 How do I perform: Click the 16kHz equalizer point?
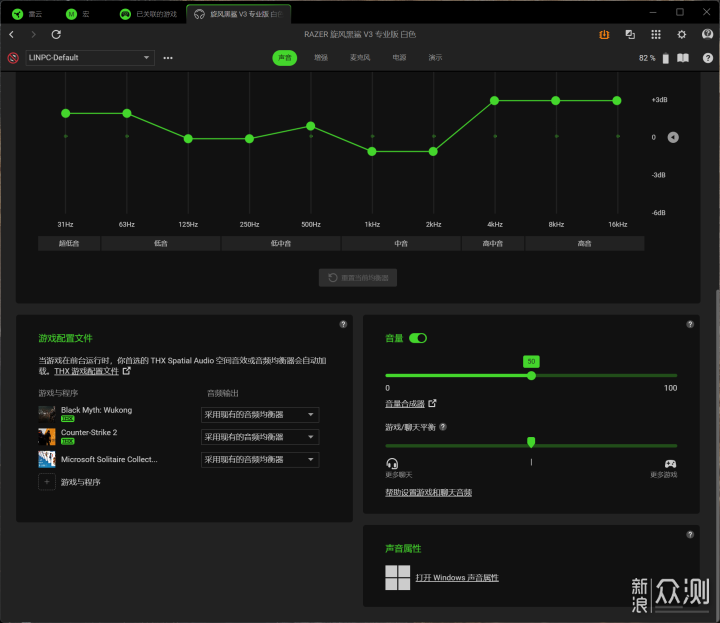tap(617, 101)
